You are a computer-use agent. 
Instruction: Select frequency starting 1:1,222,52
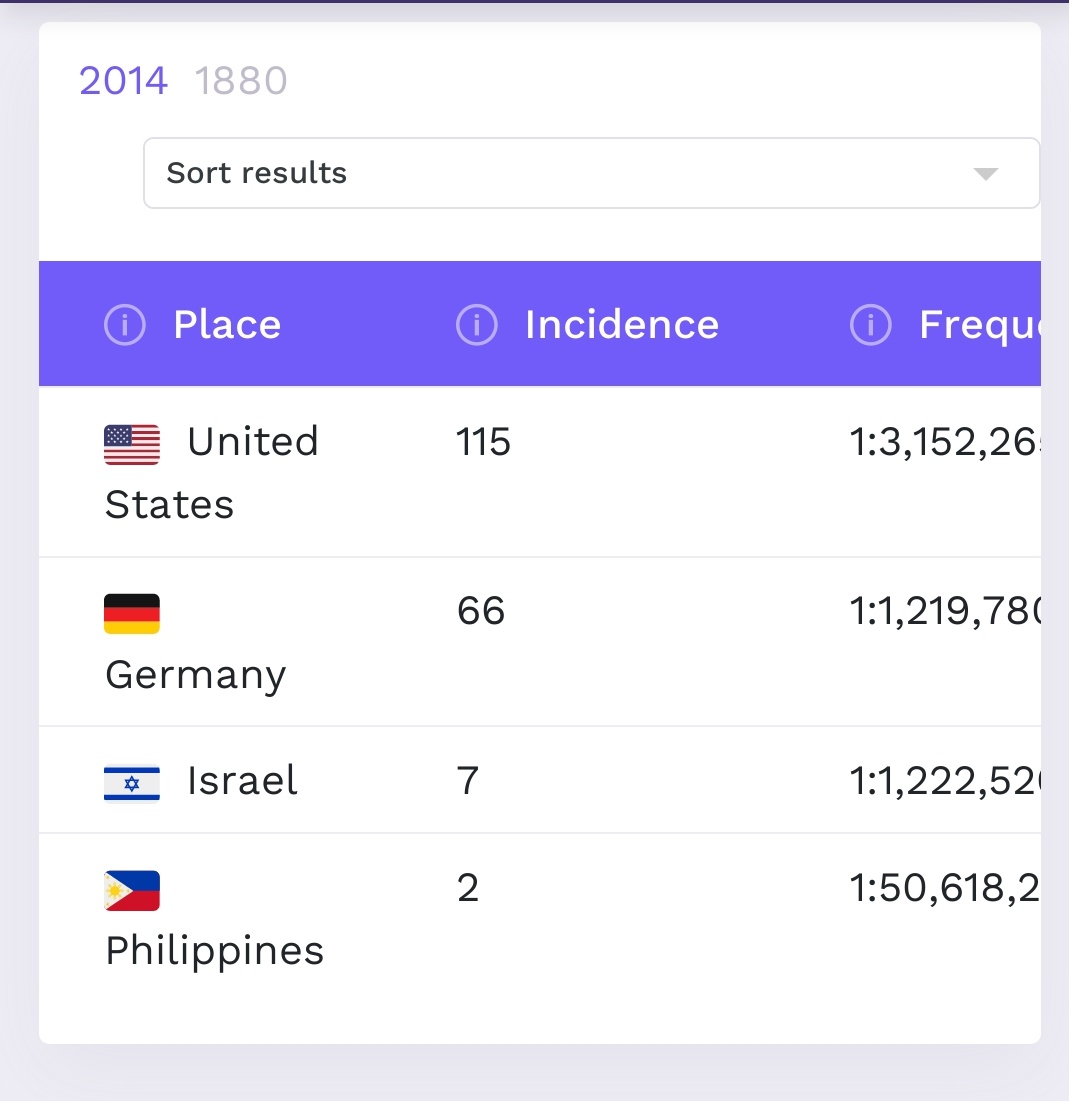tap(945, 782)
